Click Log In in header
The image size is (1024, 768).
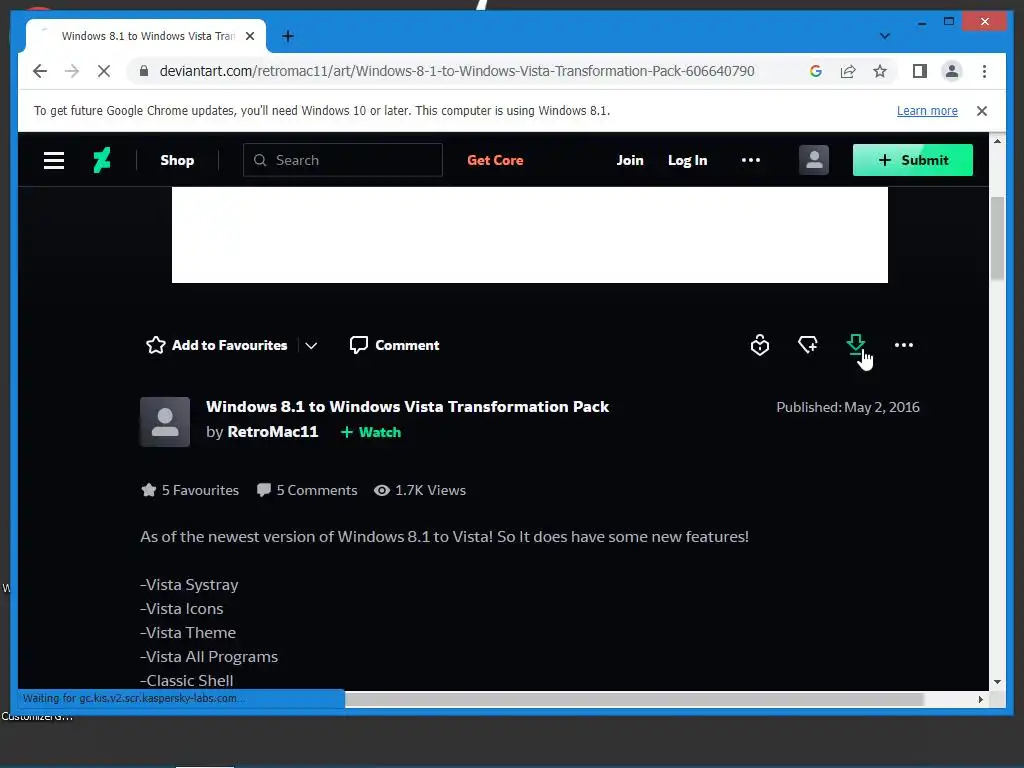click(687, 160)
